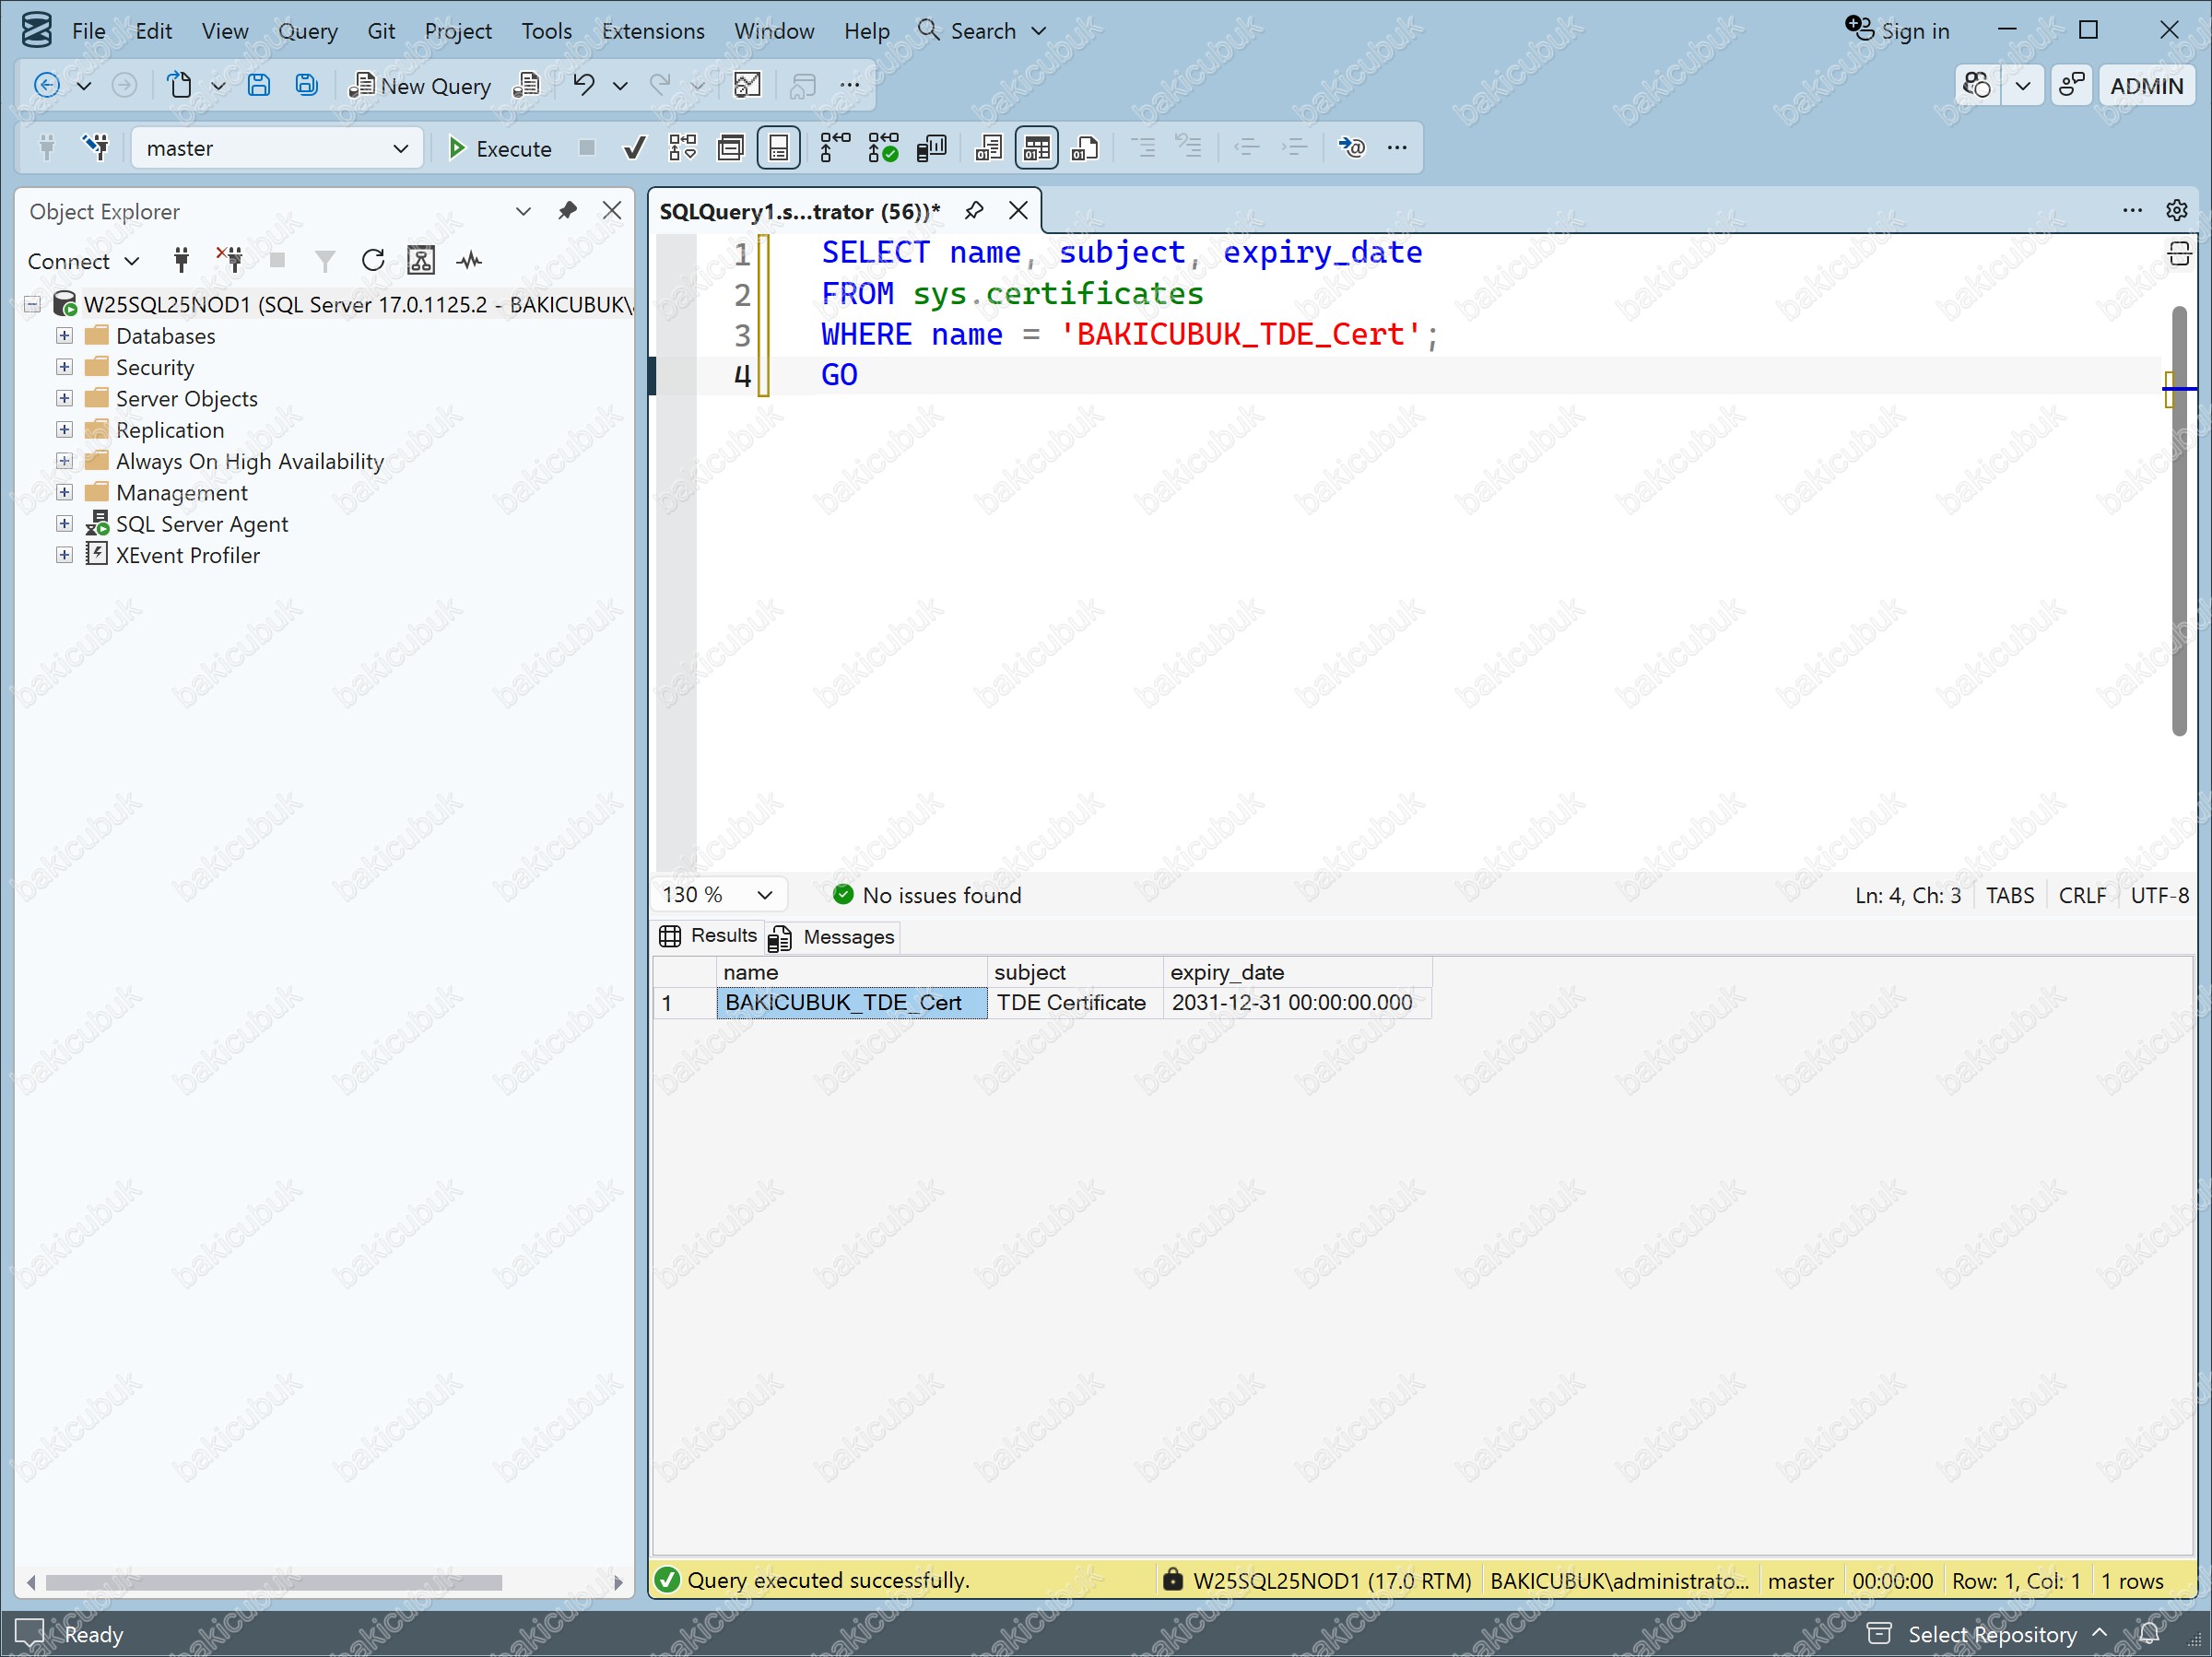Image resolution: width=2212 pixels, height=1657 pixels.
Task: Click the Object Explorer search diagram icon
Action: click(x=421, y=261)
